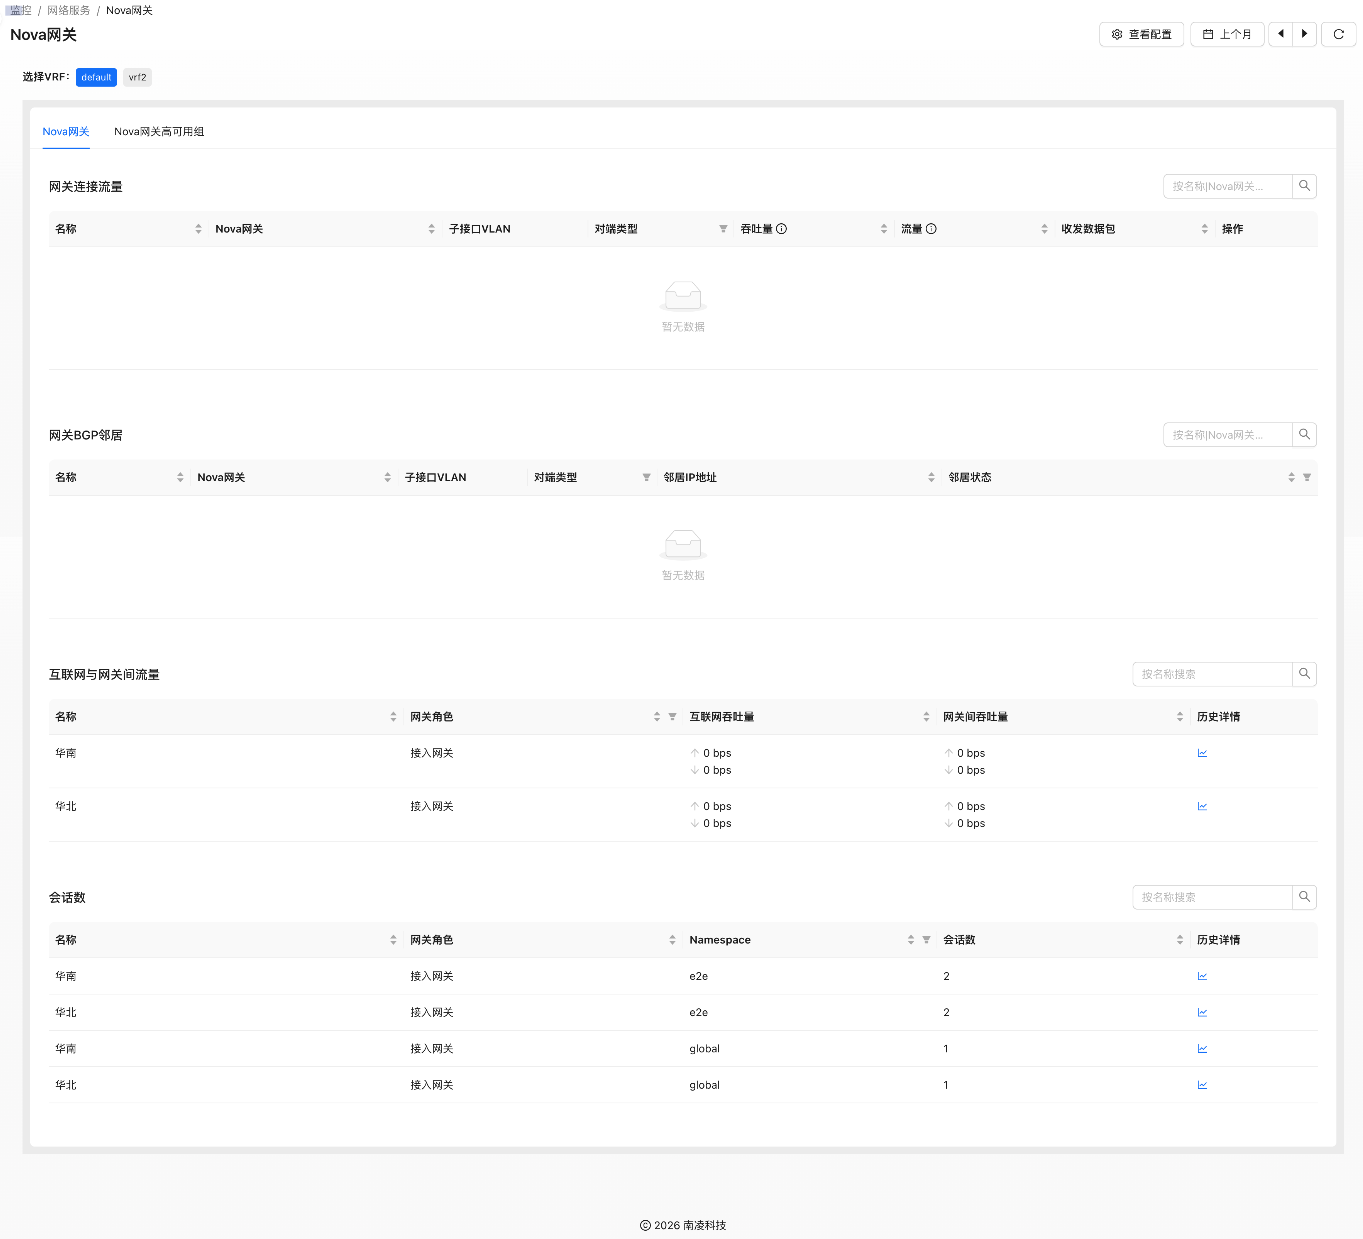Open history chart for 华北 e2e session row
Image resolution: width=1363 pixels, height=1239 pixels.
coord(1202,1013)
